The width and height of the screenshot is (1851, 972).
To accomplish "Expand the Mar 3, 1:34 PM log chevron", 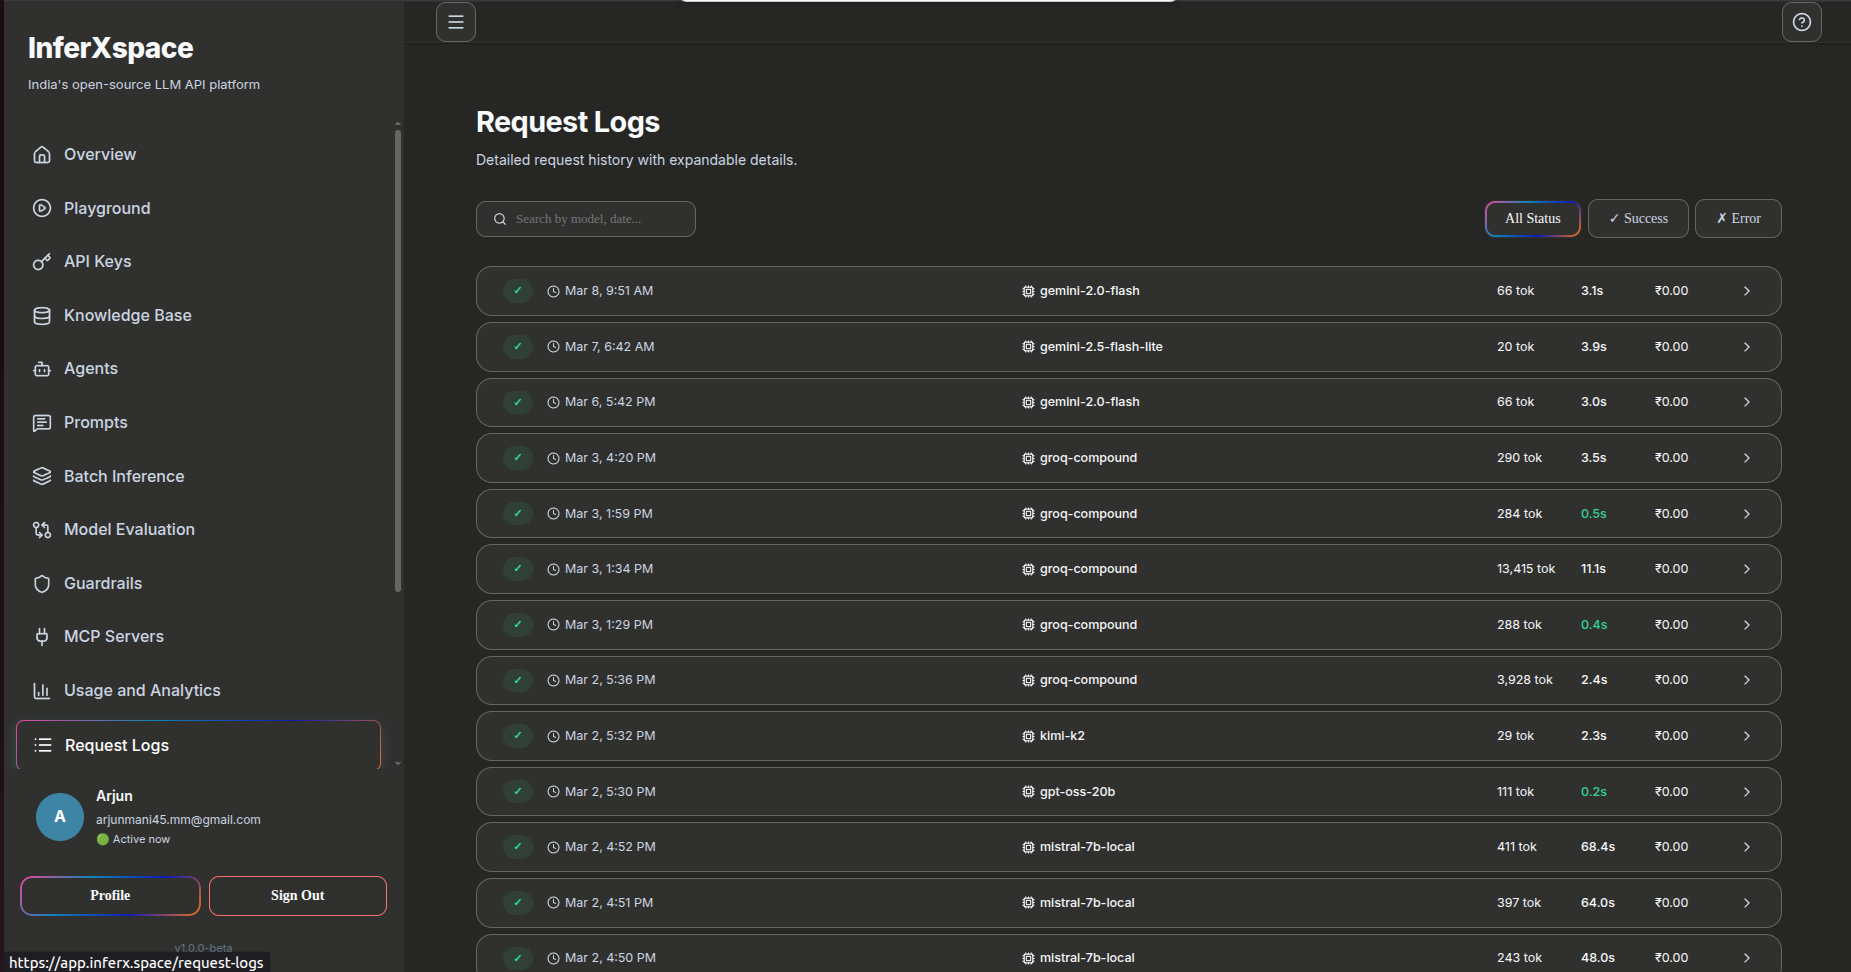I will (x=1747, y=569).
